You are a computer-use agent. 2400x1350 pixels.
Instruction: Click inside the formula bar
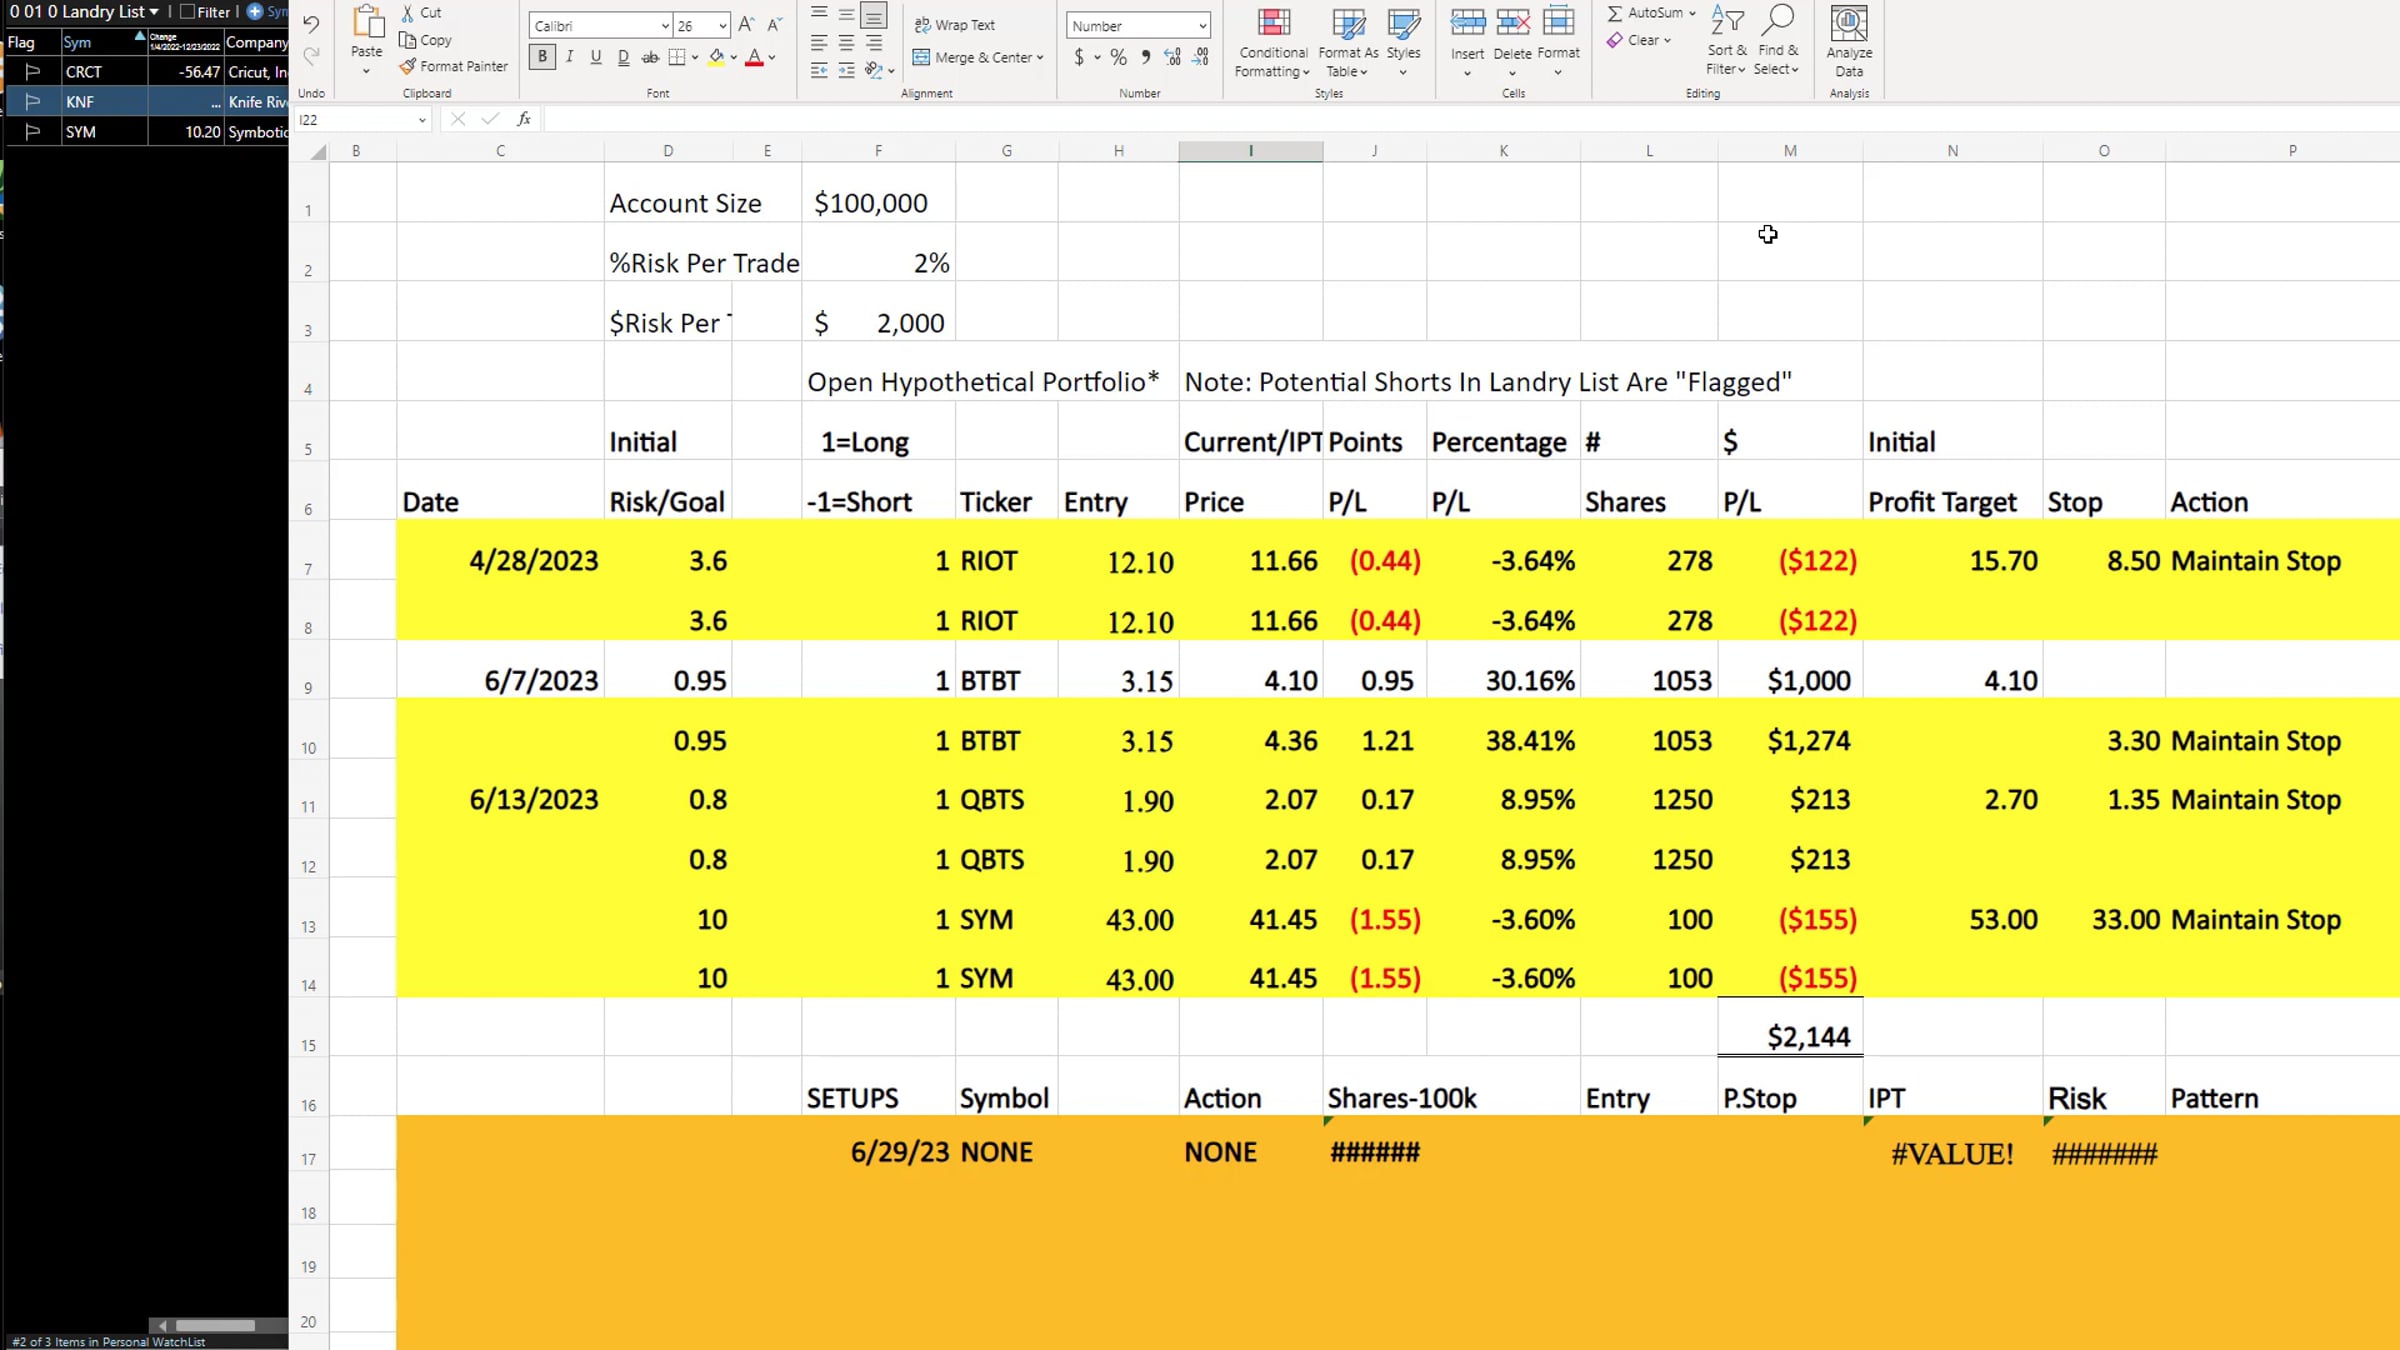[x=1470, y=119]
